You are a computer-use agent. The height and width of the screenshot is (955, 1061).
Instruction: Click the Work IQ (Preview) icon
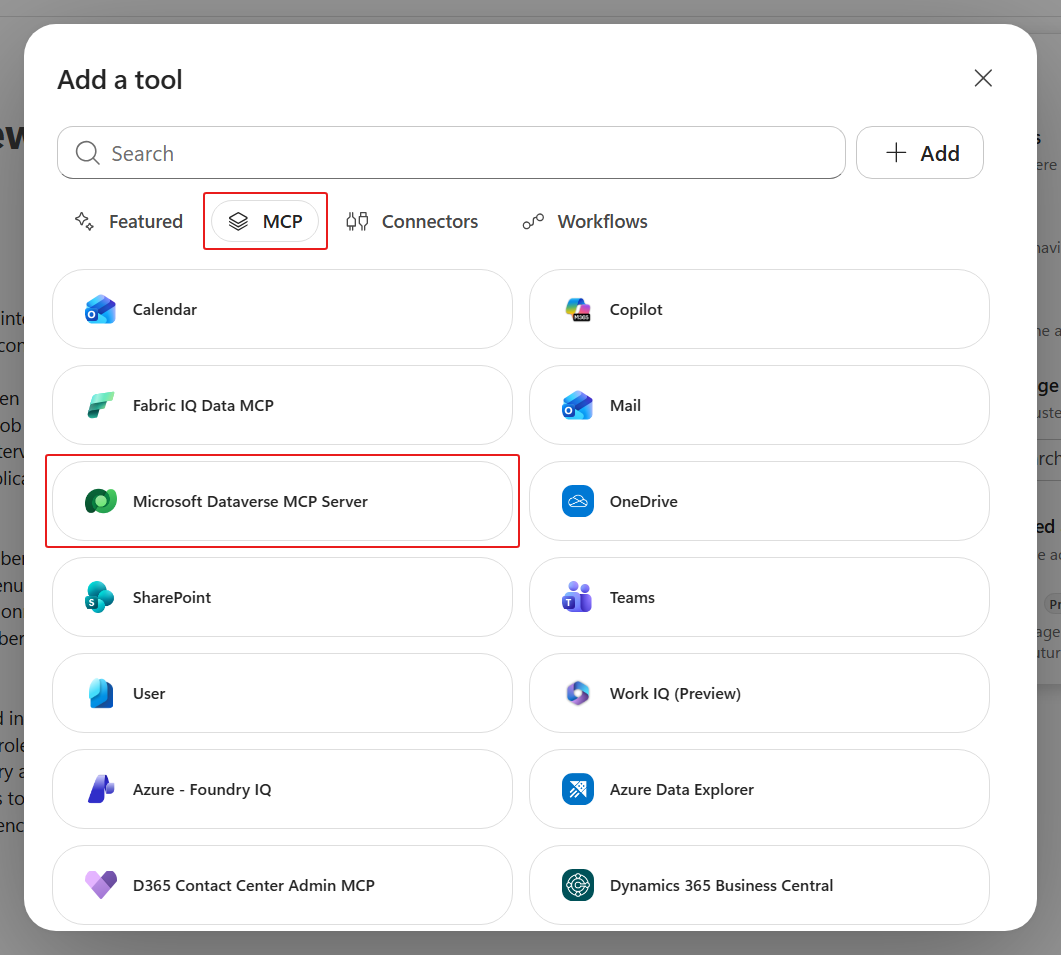[x=578, y=693]
